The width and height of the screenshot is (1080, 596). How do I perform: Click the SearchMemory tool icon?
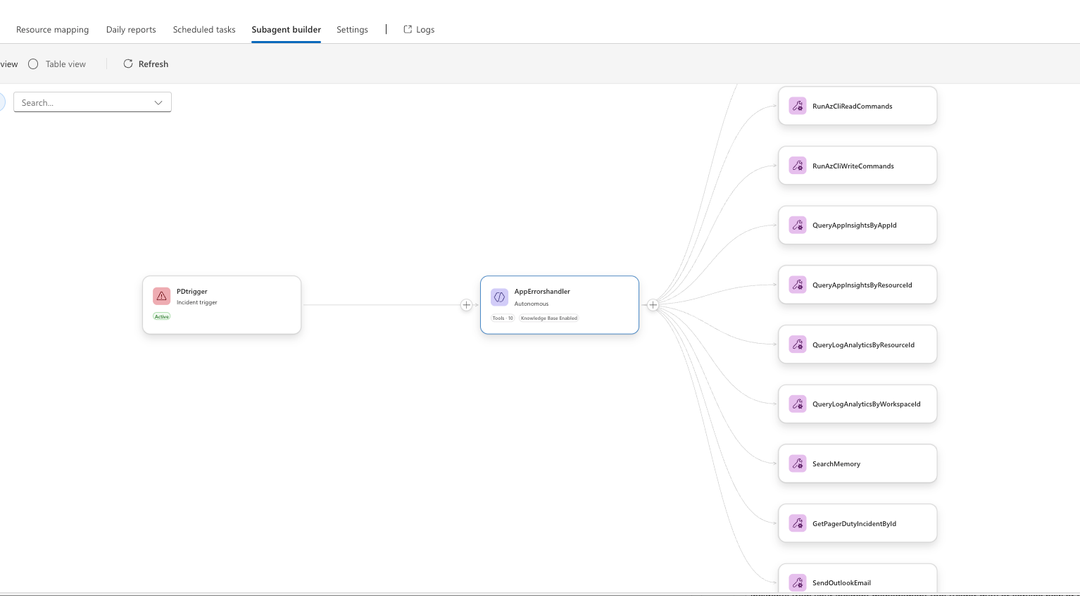pos(797,464)
